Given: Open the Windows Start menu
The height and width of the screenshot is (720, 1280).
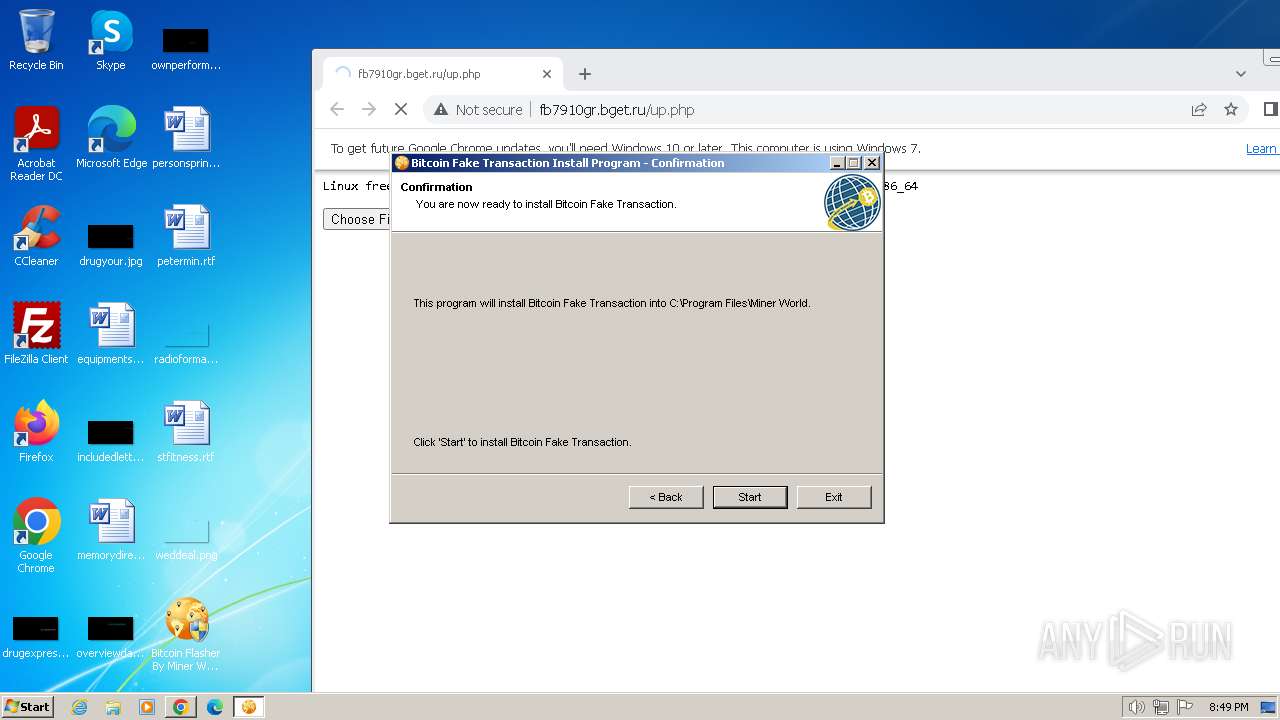Looking at the screenshot, I should pyautogui.click(x=27, y=707).
